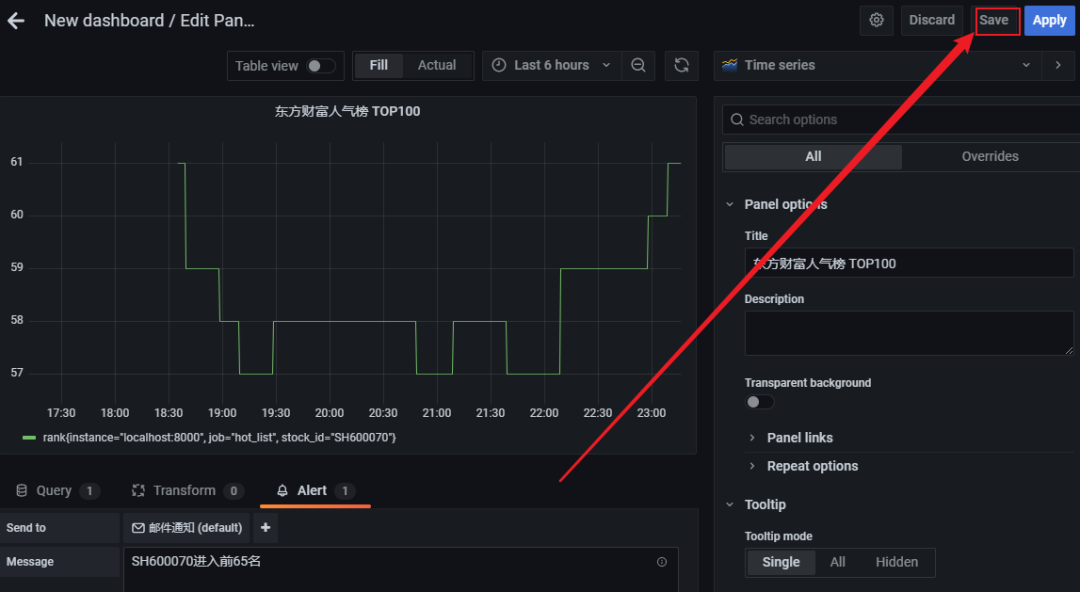1080x592 pixels.
Task: Expand the Panel links section
Action: 799,438
